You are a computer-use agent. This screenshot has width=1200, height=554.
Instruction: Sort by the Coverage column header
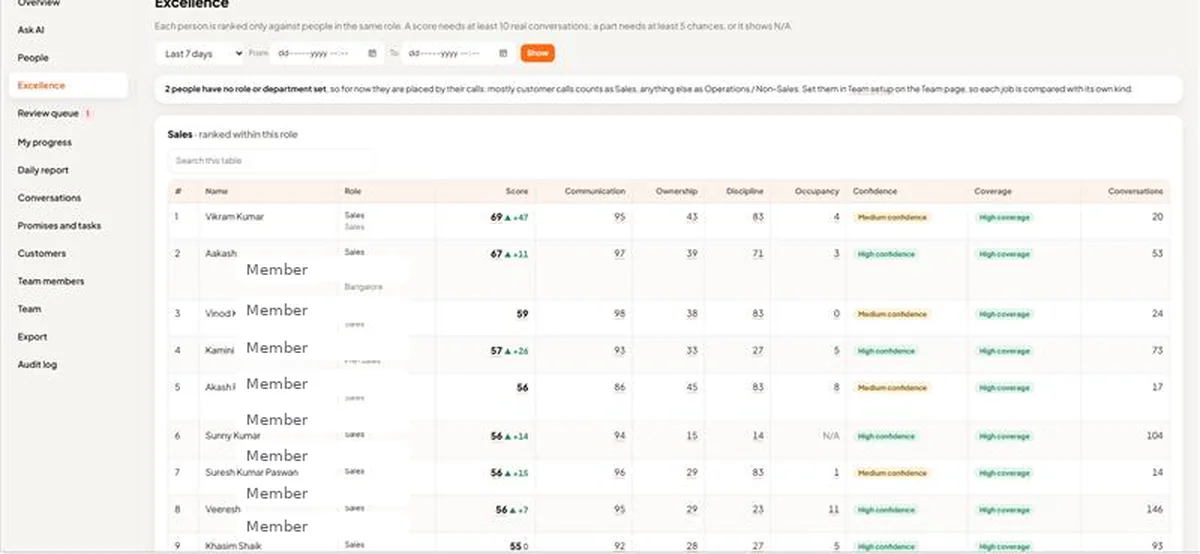tap(993, 191)
